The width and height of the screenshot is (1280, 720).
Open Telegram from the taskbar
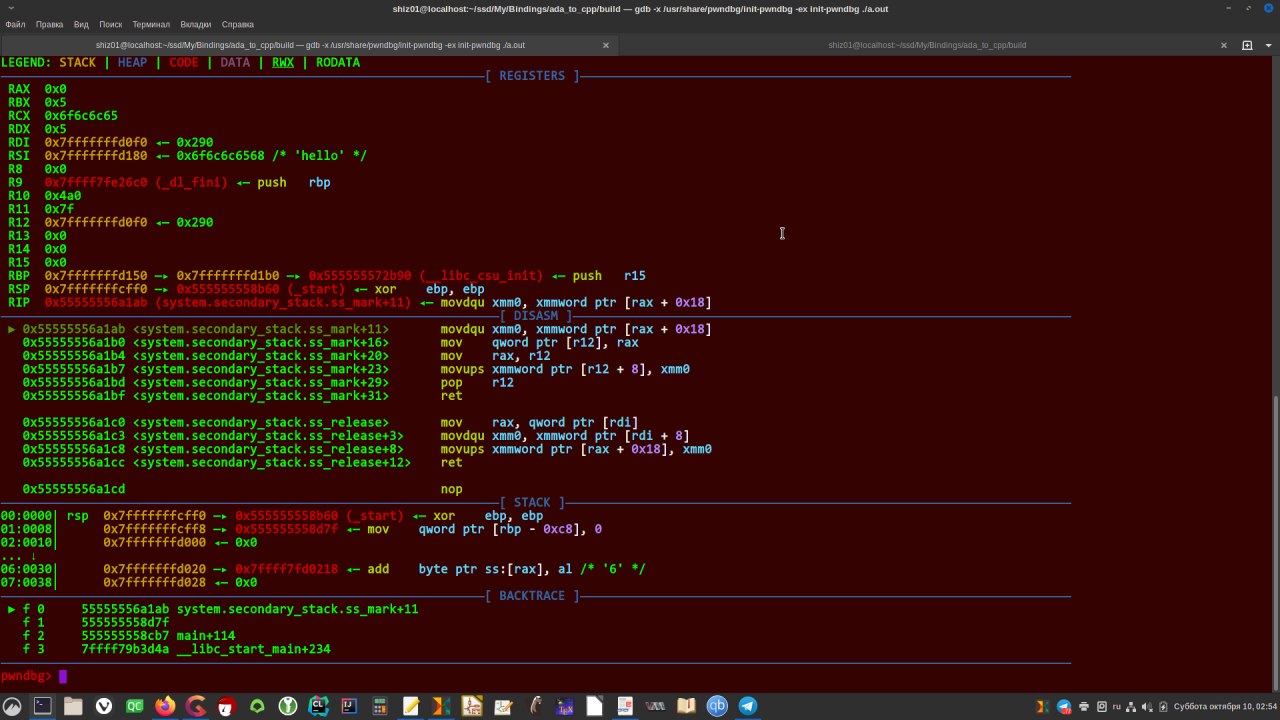pyautogui.click(x=747, y=707)
